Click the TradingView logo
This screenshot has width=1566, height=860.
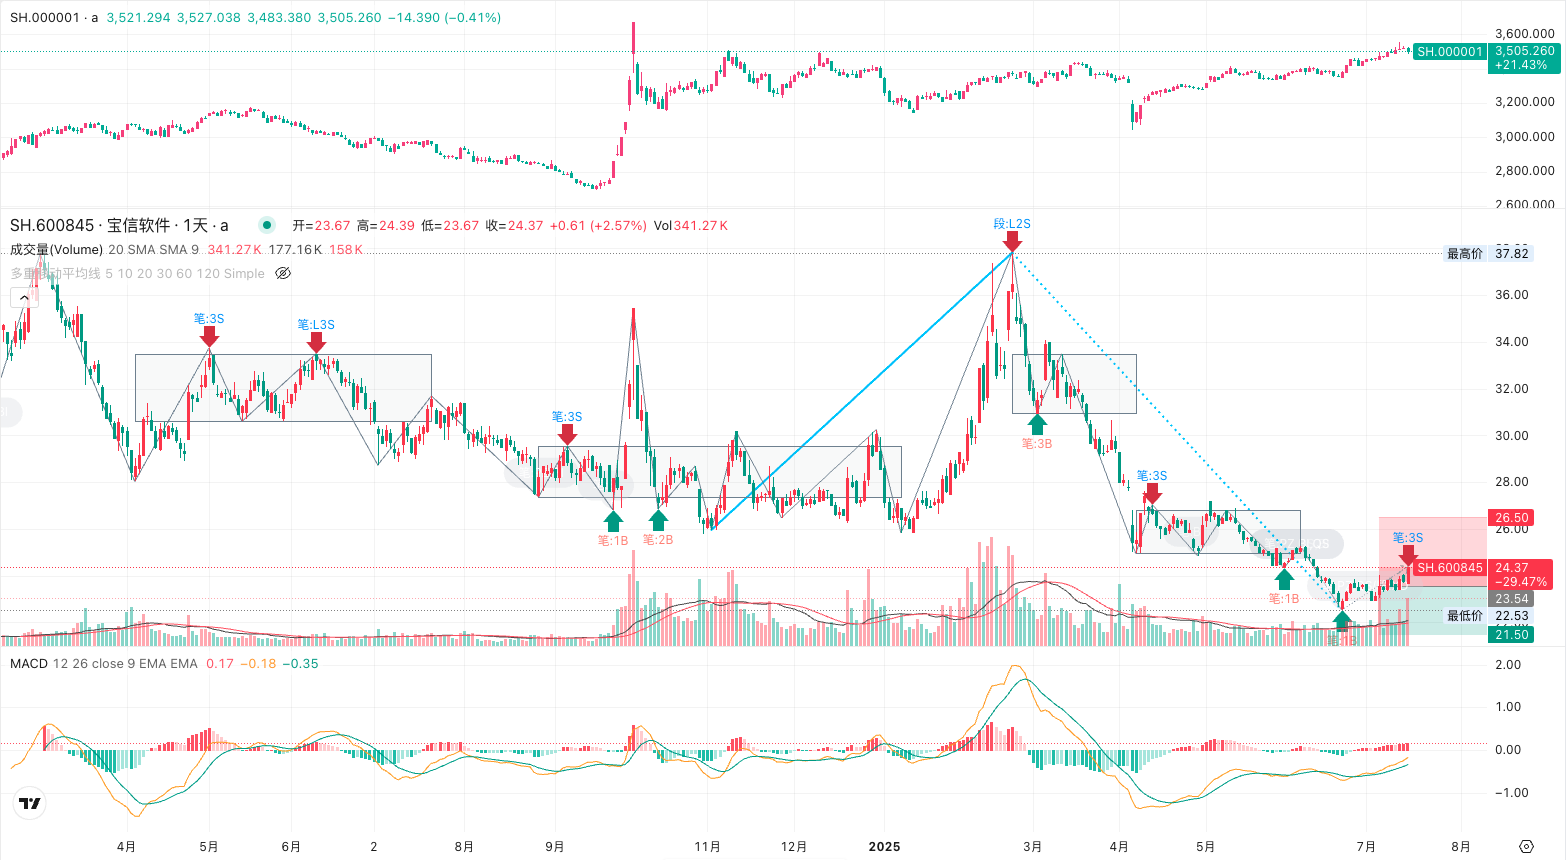coord(30,803)
